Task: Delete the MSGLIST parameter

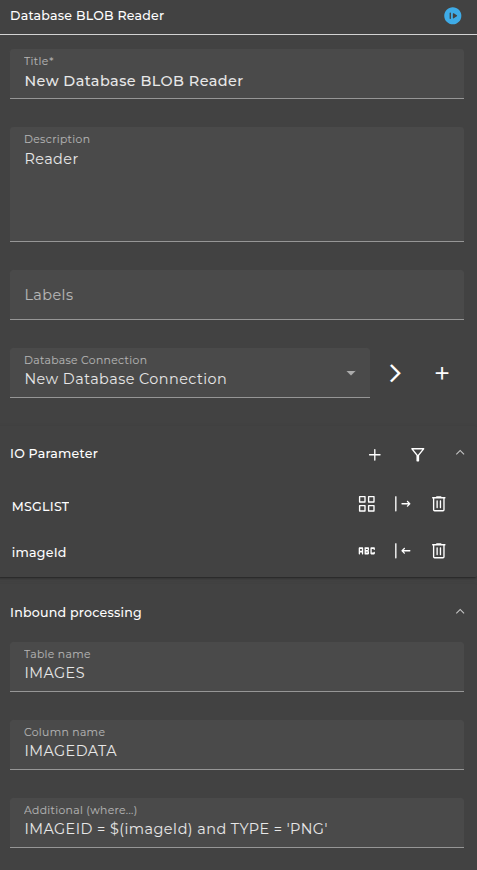Action: pyautogui.click(x=439, y=504)
